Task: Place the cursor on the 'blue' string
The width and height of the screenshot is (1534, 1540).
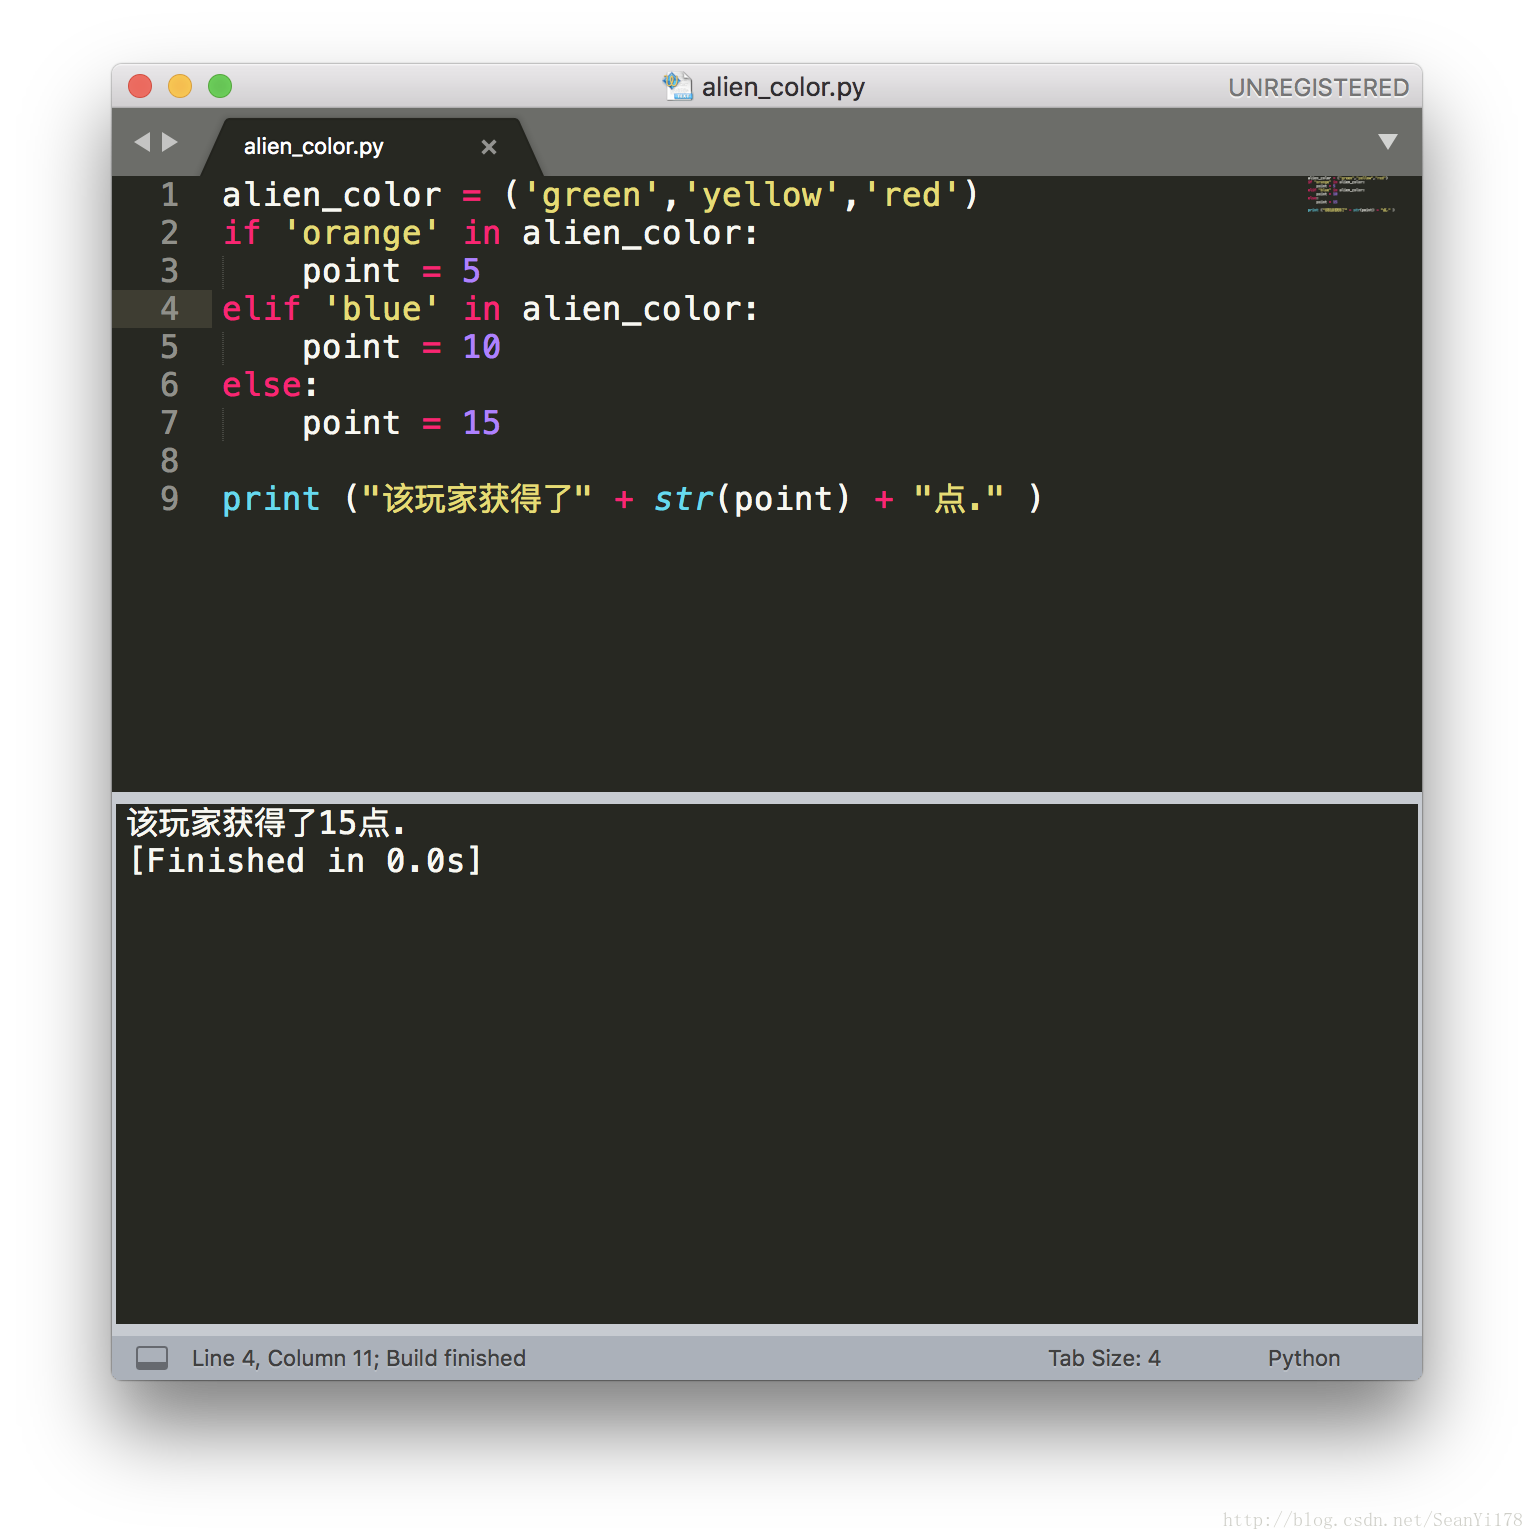Action: [381, 309]
